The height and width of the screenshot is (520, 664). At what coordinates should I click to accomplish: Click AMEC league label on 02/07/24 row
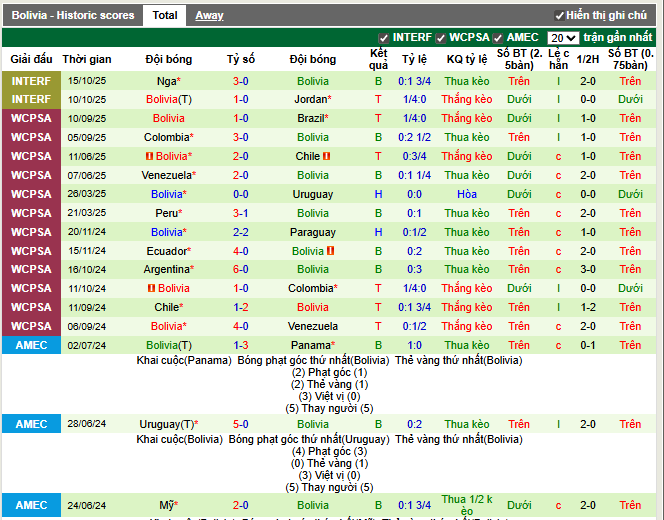click(31, 345)
